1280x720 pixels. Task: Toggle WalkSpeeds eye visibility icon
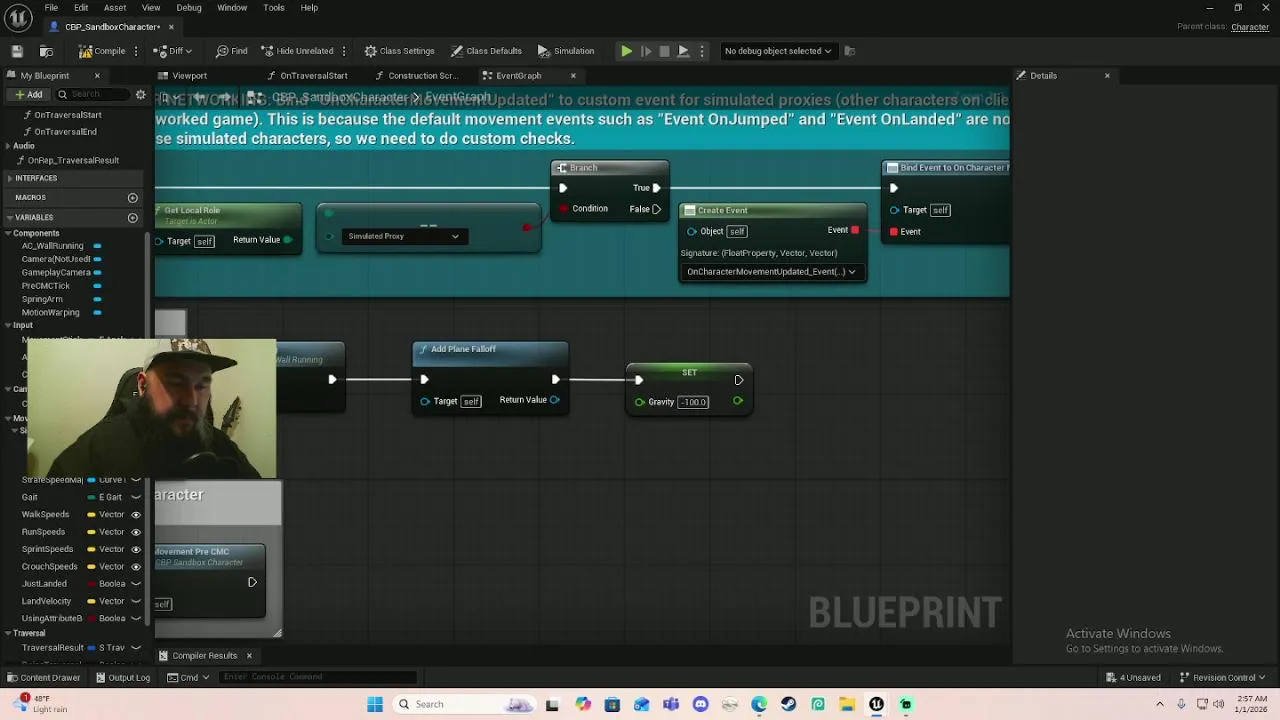point(136,515)
